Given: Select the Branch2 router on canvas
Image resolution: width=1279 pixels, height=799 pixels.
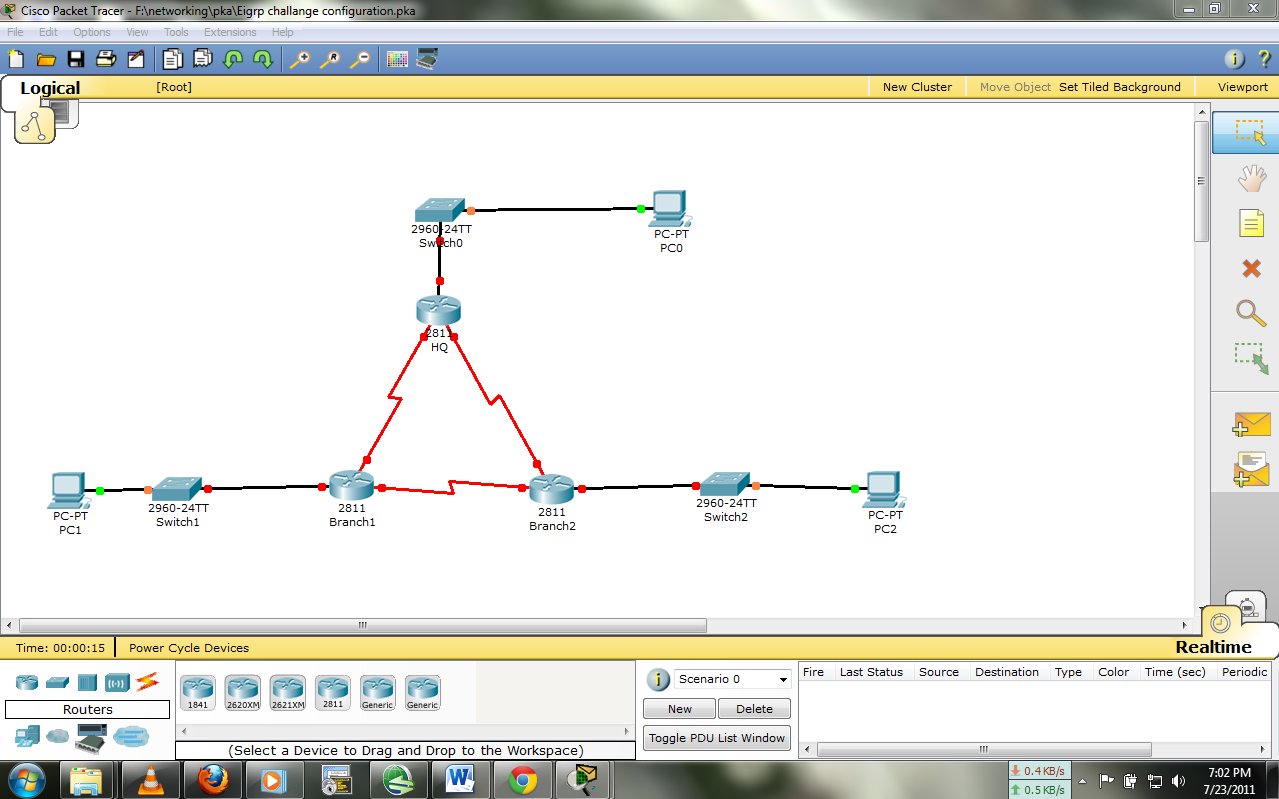Looking at the screenshot, I should coord(552,489).
